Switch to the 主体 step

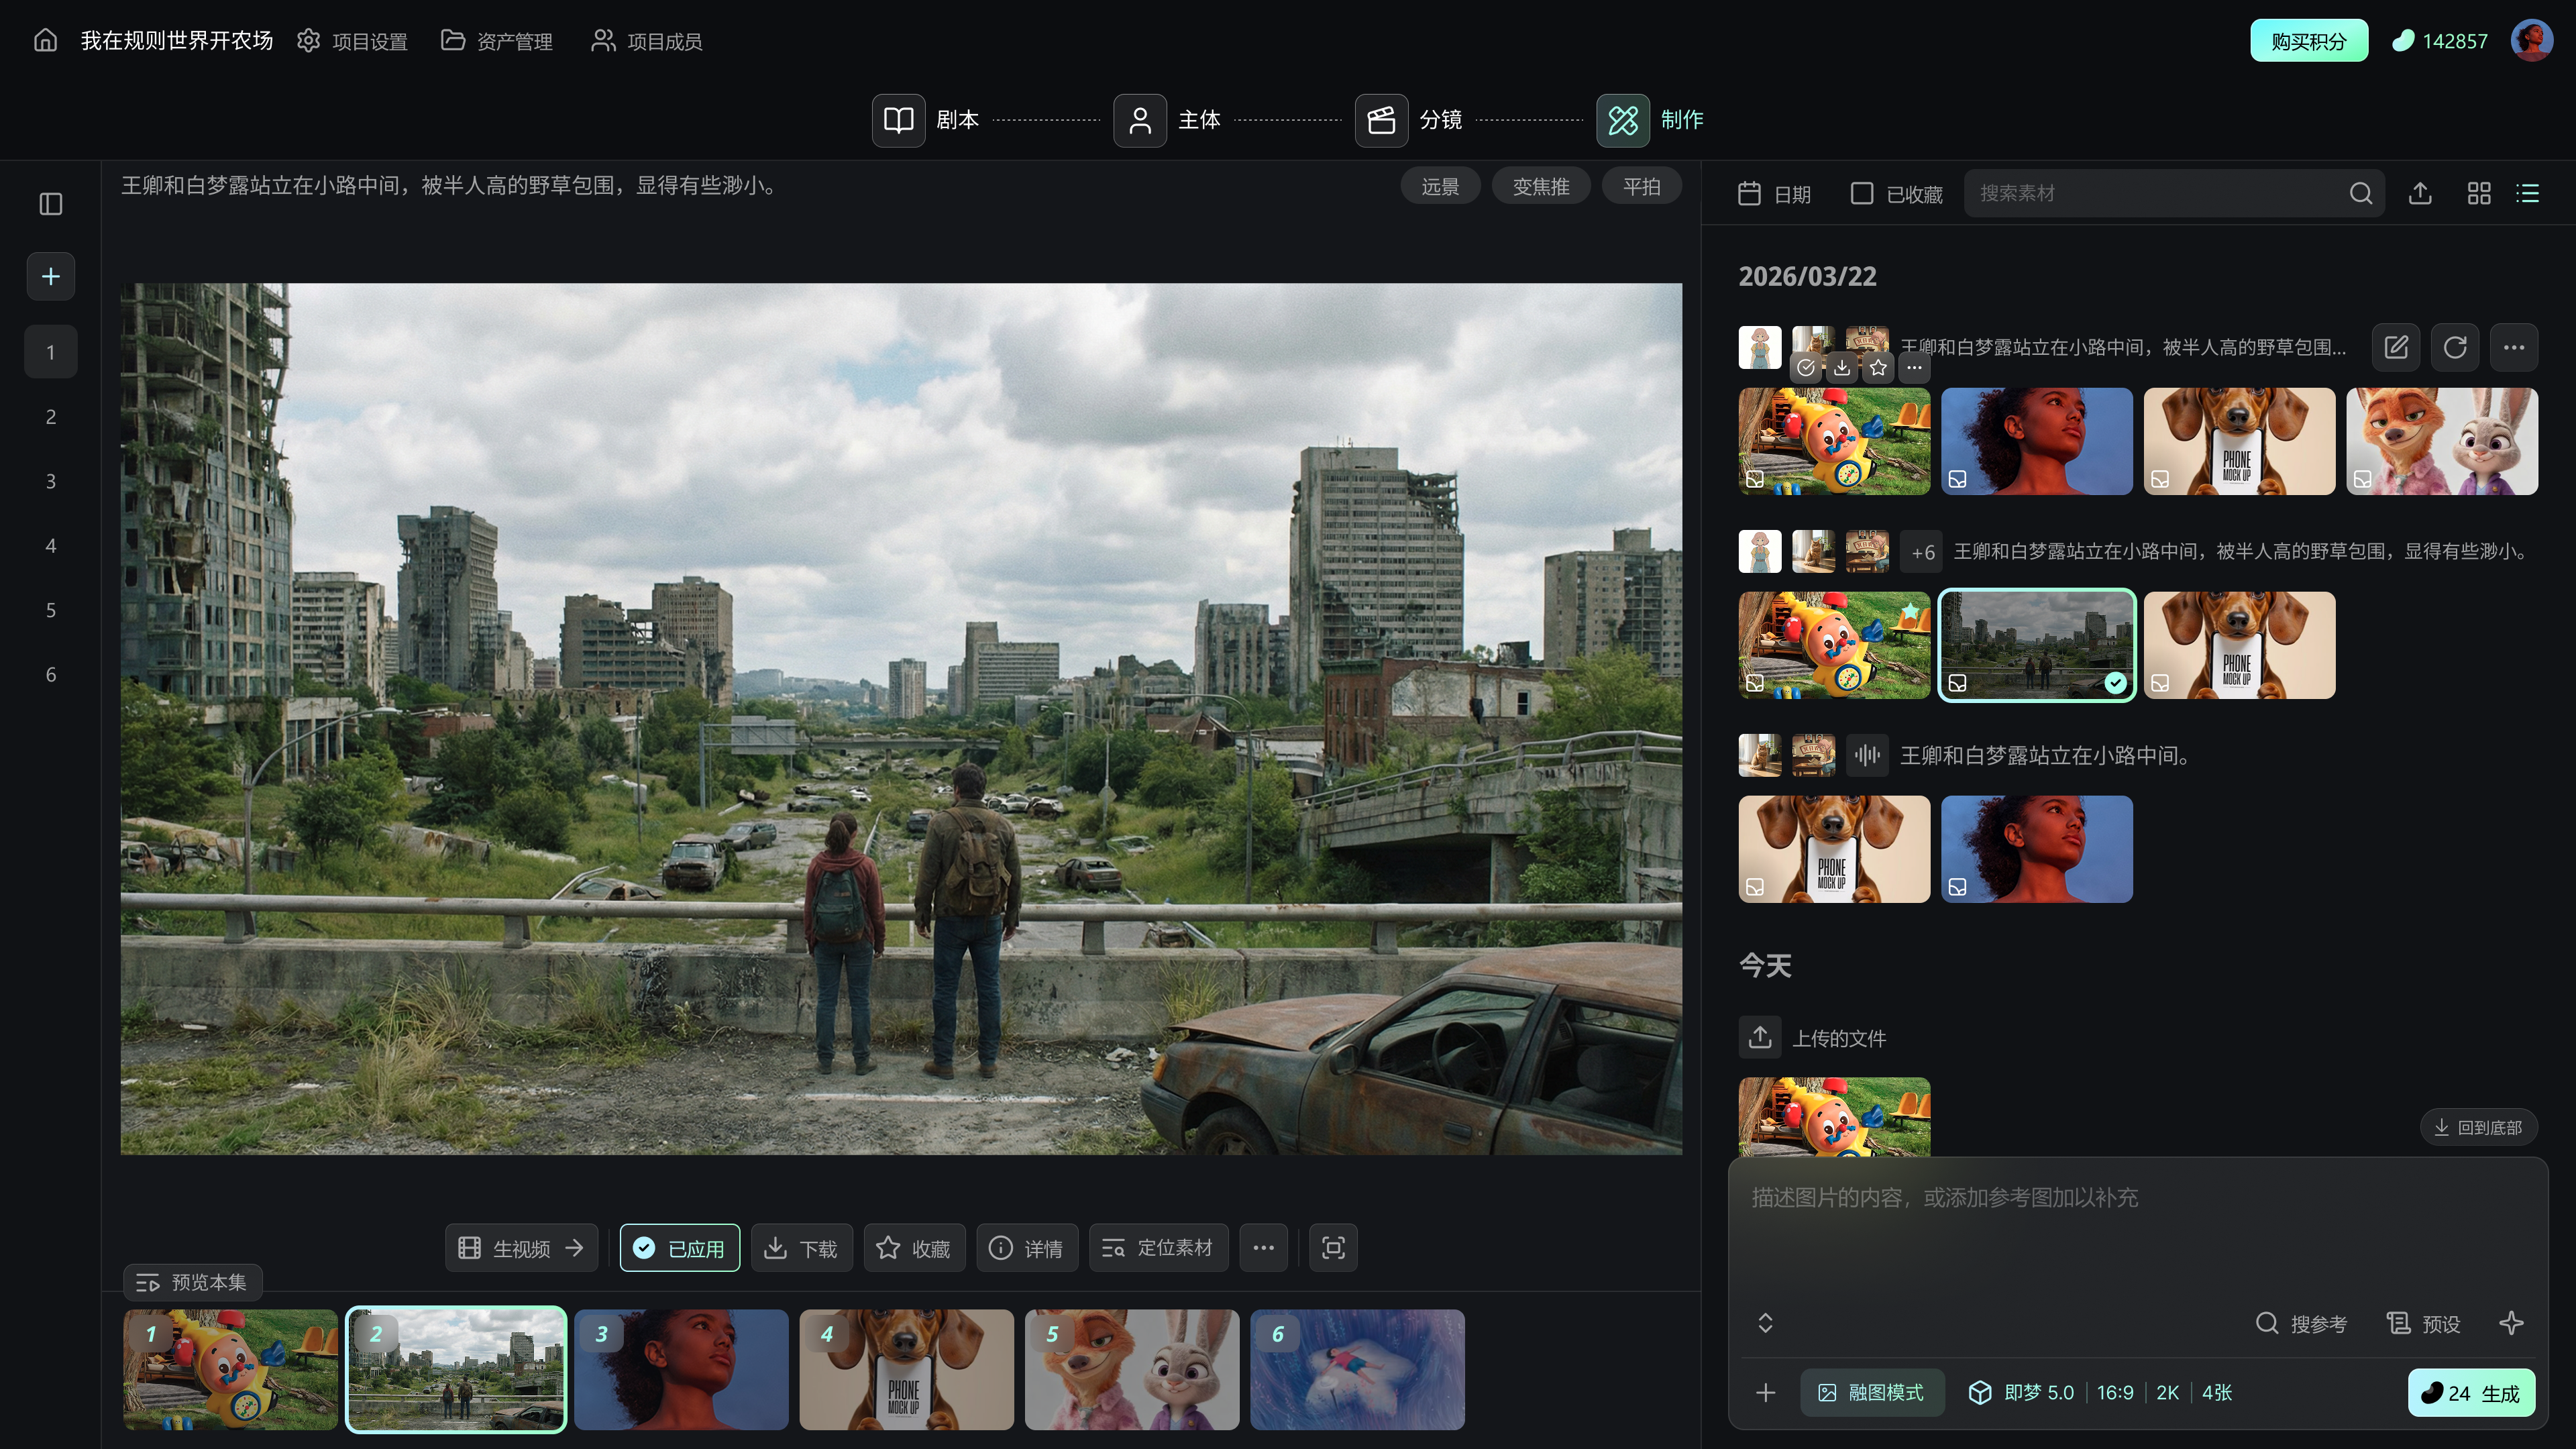pos(1168,120)
